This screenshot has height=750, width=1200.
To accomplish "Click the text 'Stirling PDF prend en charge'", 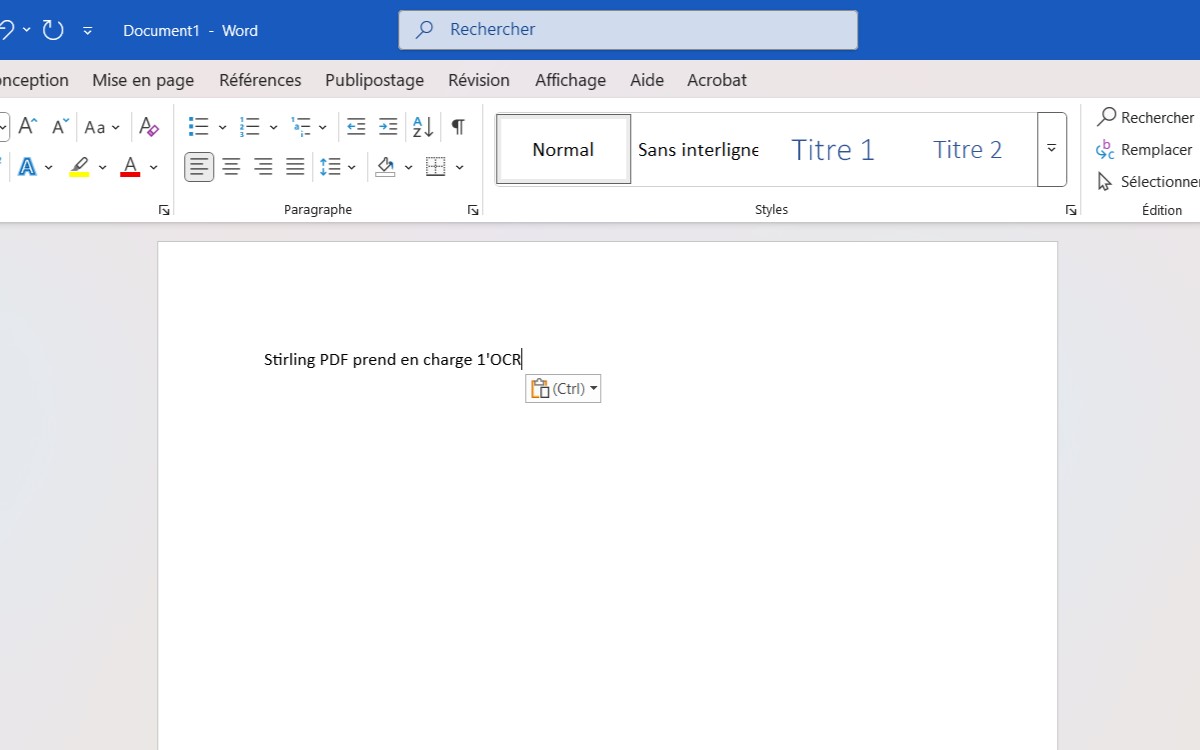I will point(368,360).
